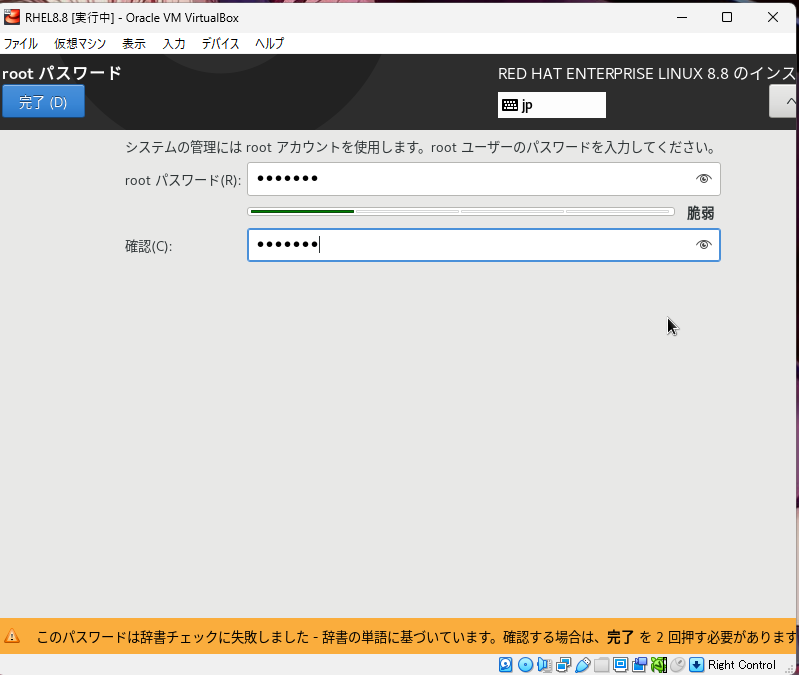The width and height of the screenshot is (799, 675).
Task: Maximize the VirtualBox window
Action: coord(727,17)
